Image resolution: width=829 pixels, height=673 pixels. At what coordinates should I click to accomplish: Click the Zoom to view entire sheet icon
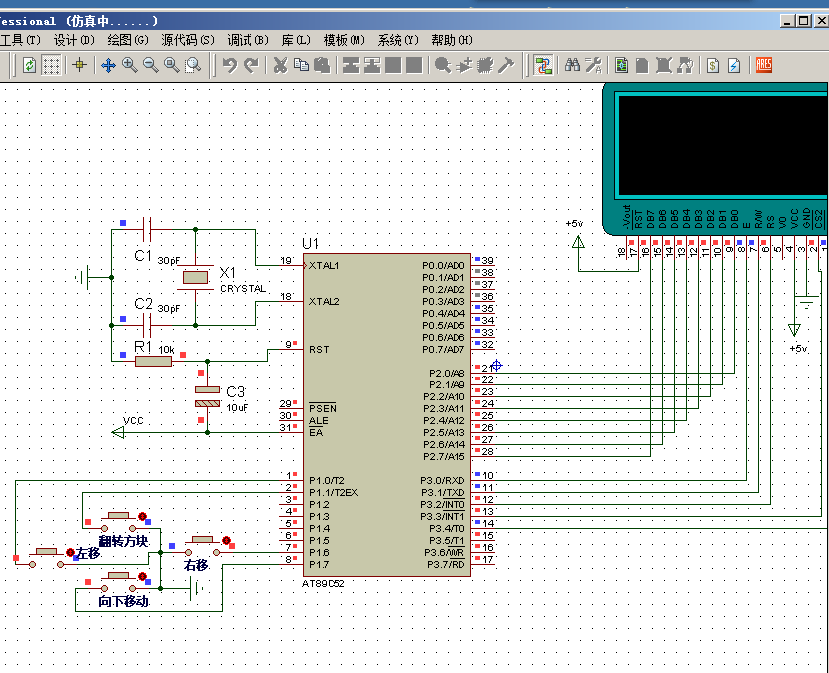(x=172, y=65)
